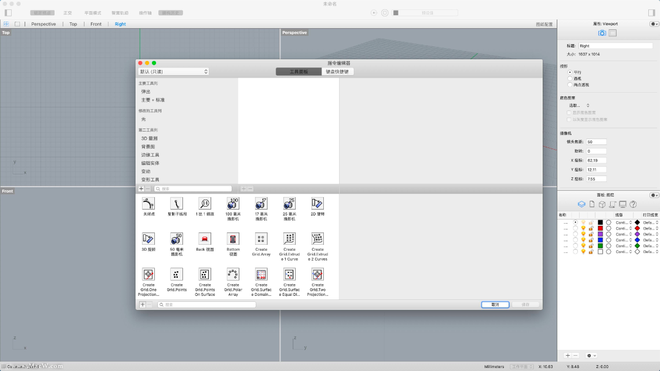The height and width of the screenshot is (371, 660).
Task: Select the 100 mm camera lens command icon
Action: (233, 204)
